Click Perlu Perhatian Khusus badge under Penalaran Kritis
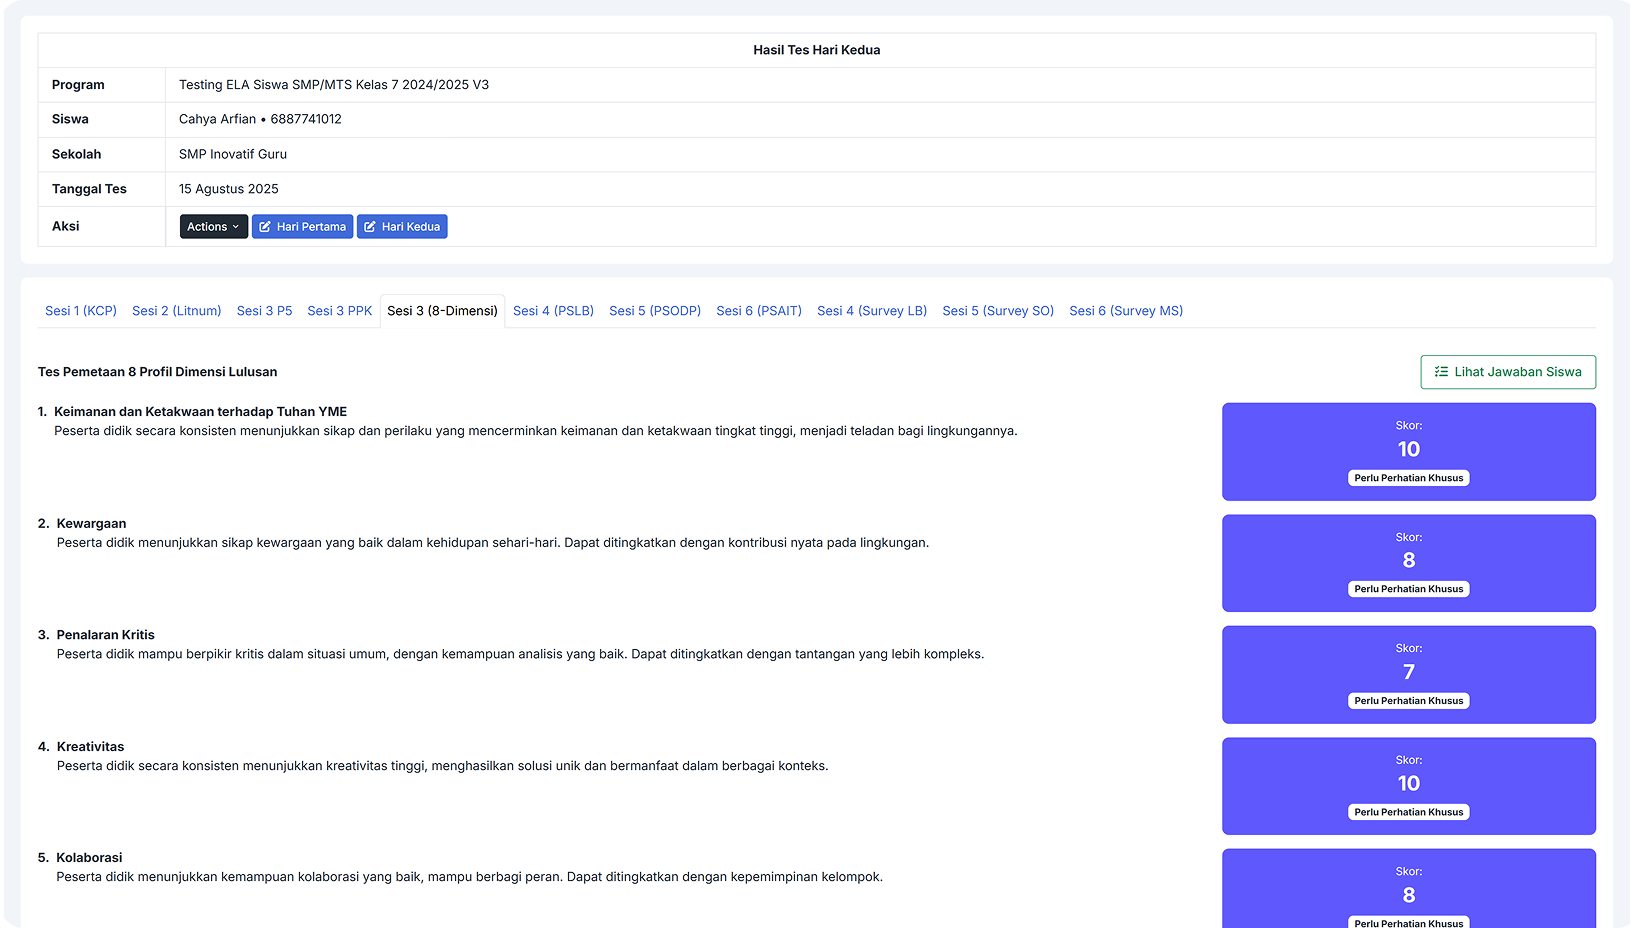1640x928 pixels. pyautogui.click(x=1408, y=701)
